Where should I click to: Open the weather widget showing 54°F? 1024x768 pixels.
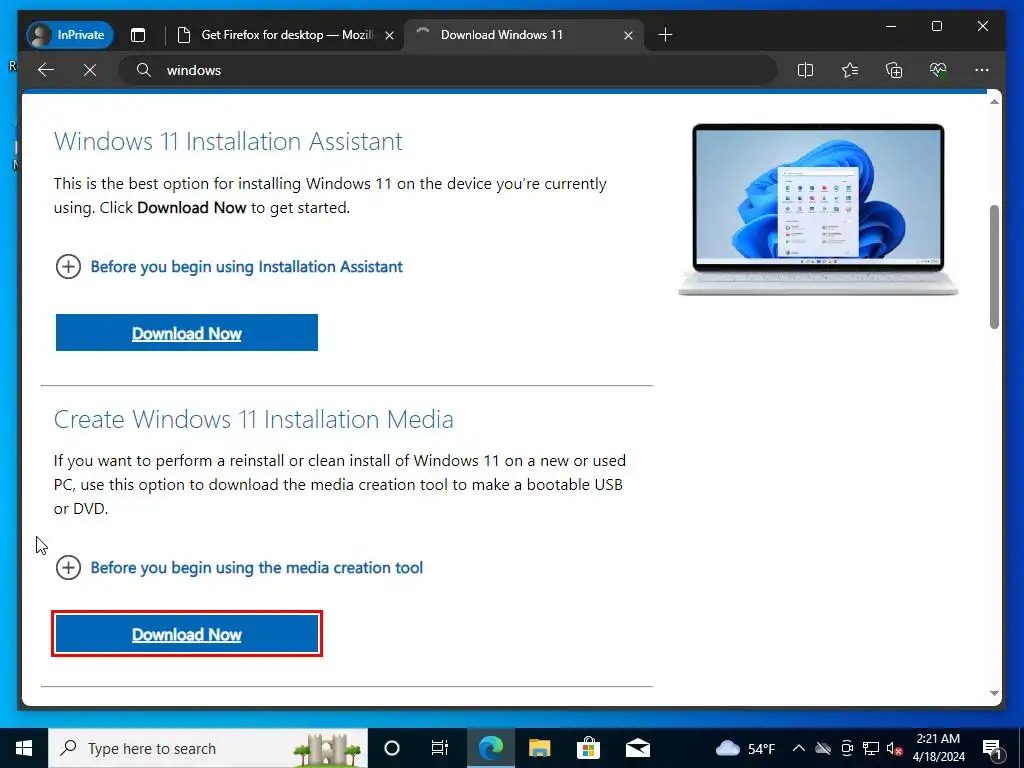tap(745, 748)
